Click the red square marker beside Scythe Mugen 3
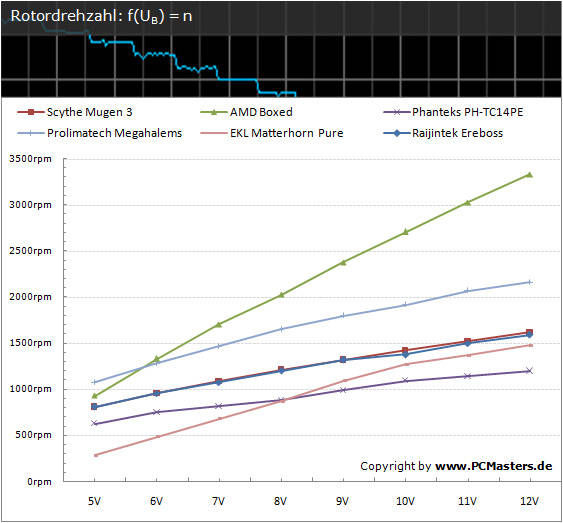 tap(31, 112)
